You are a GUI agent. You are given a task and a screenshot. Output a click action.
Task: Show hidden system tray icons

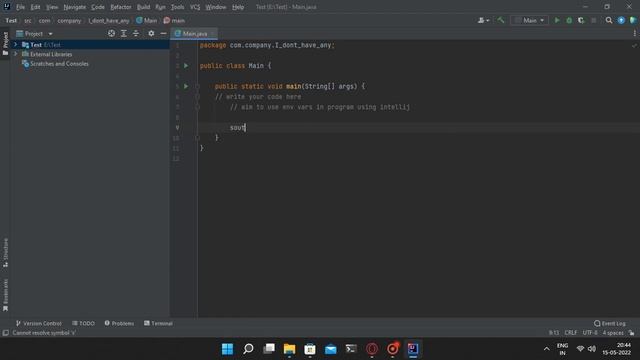547,349
